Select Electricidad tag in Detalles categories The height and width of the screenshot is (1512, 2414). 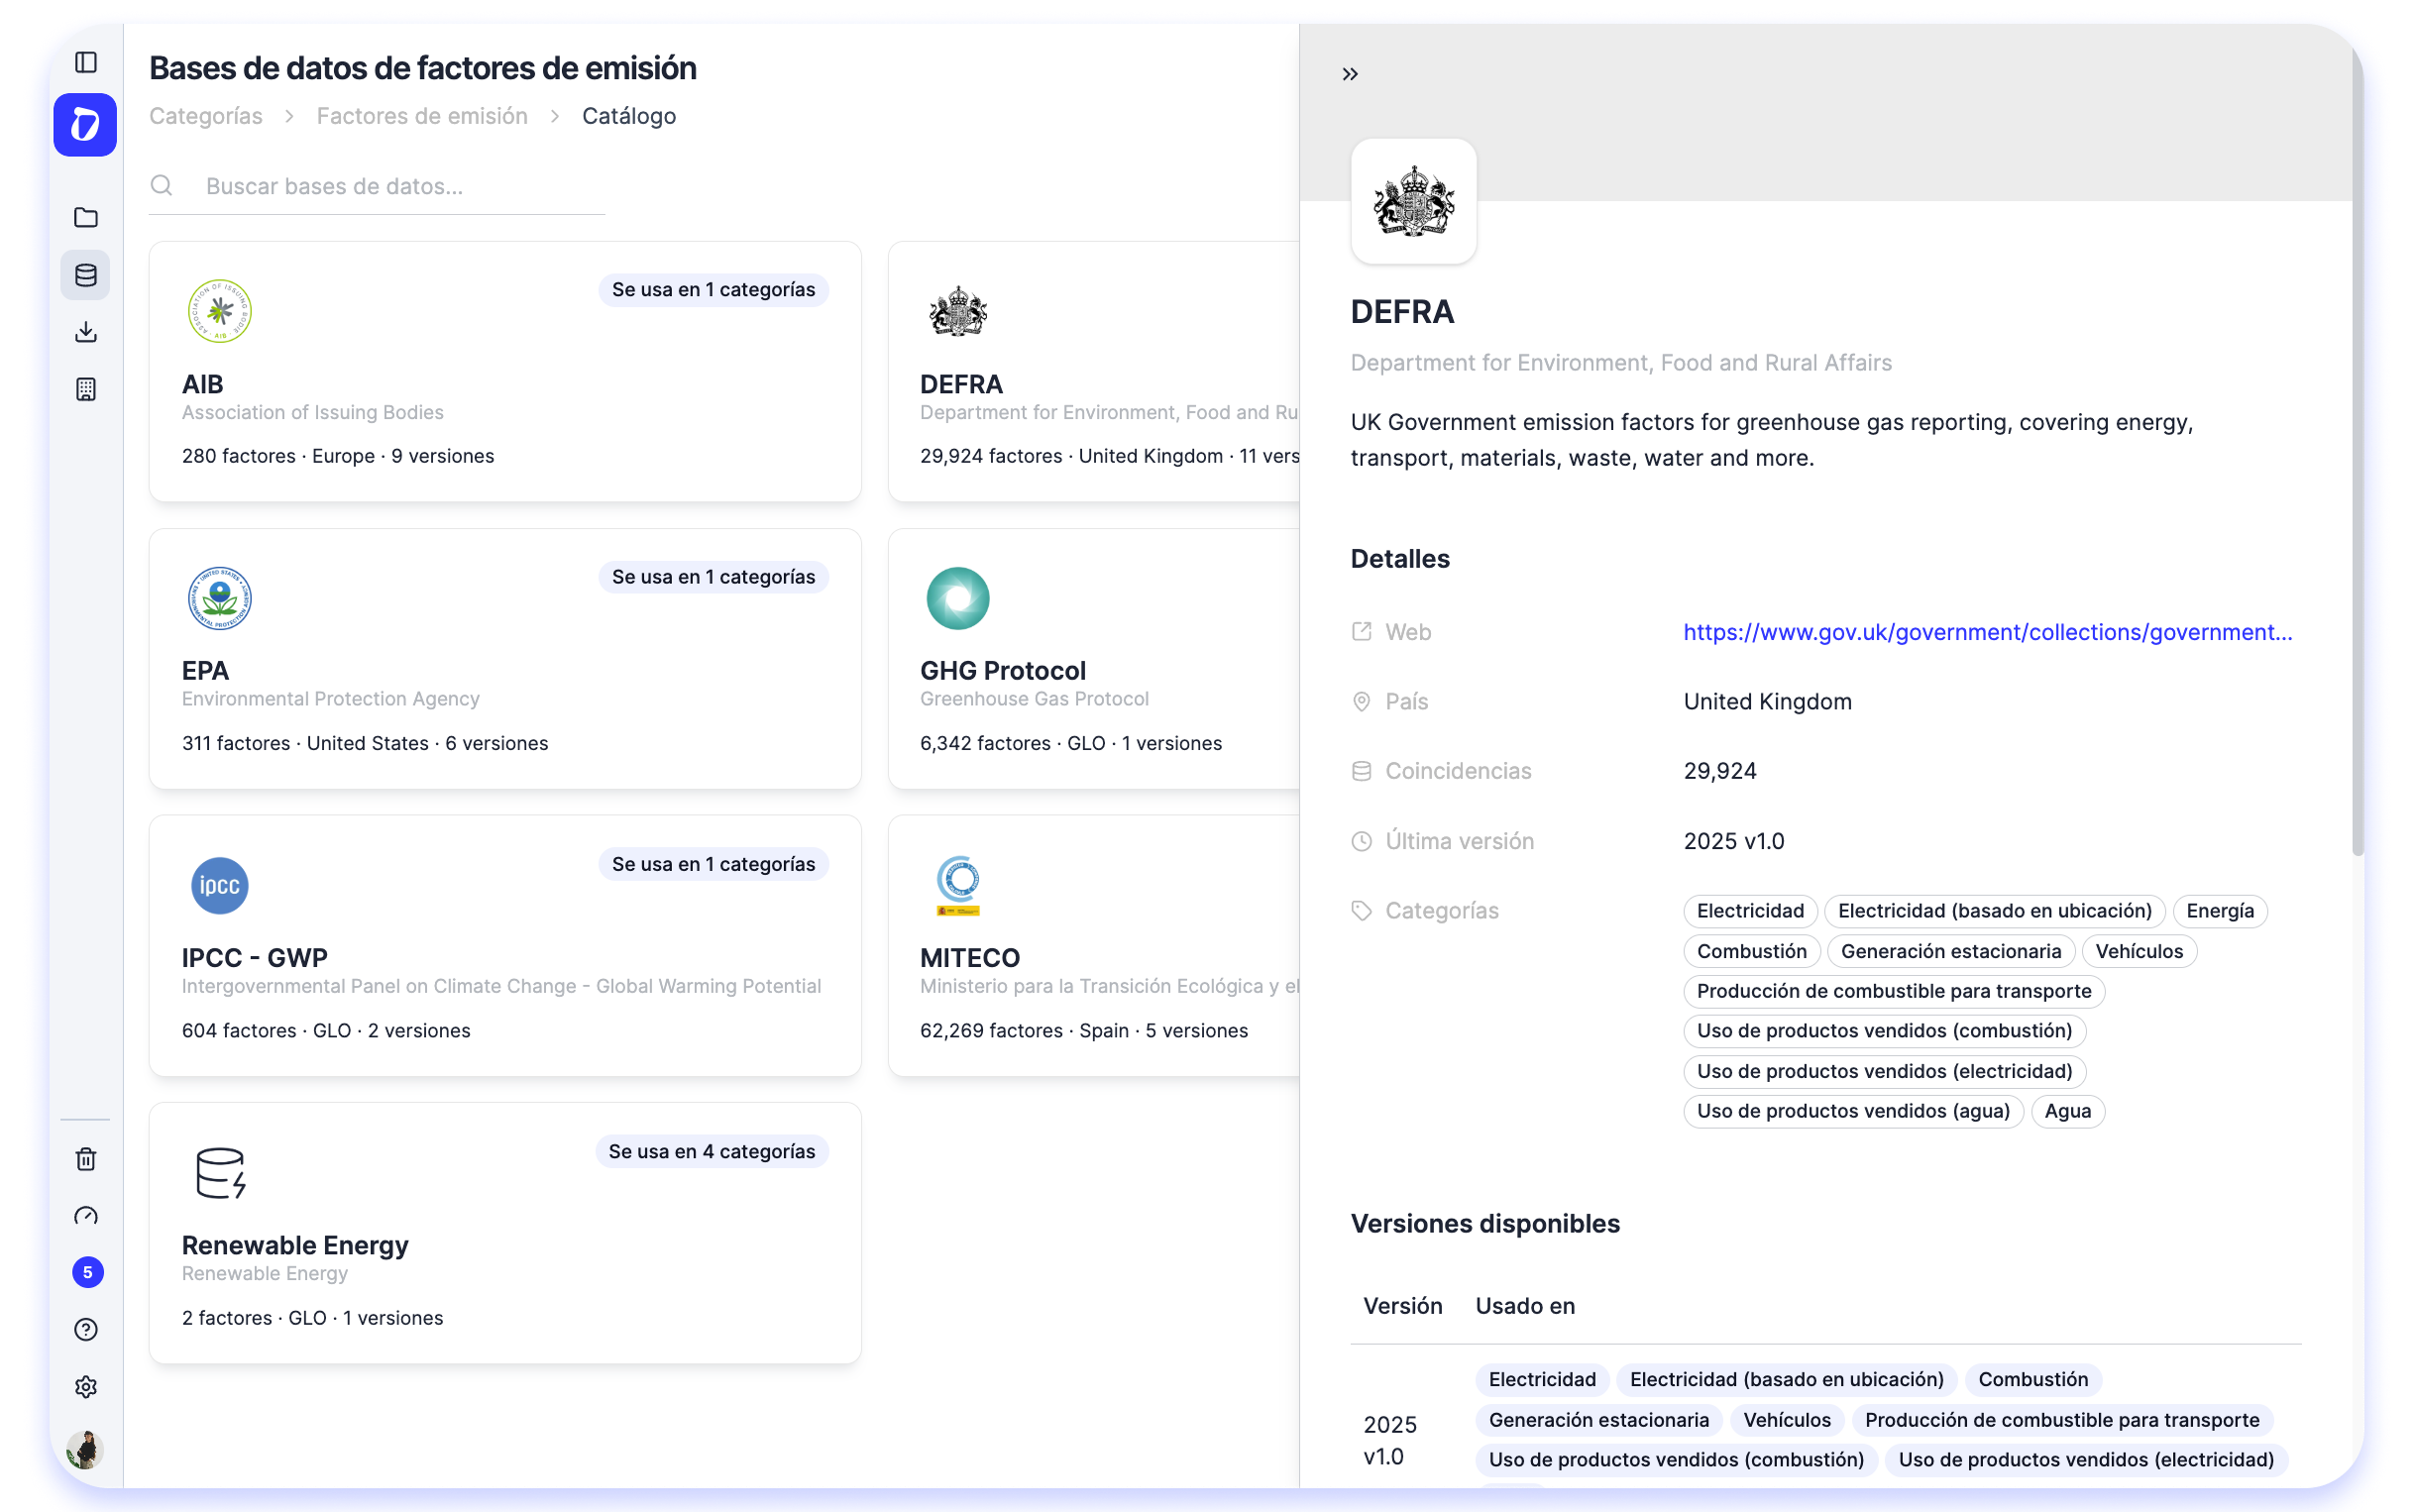[x=1750, y=911]
